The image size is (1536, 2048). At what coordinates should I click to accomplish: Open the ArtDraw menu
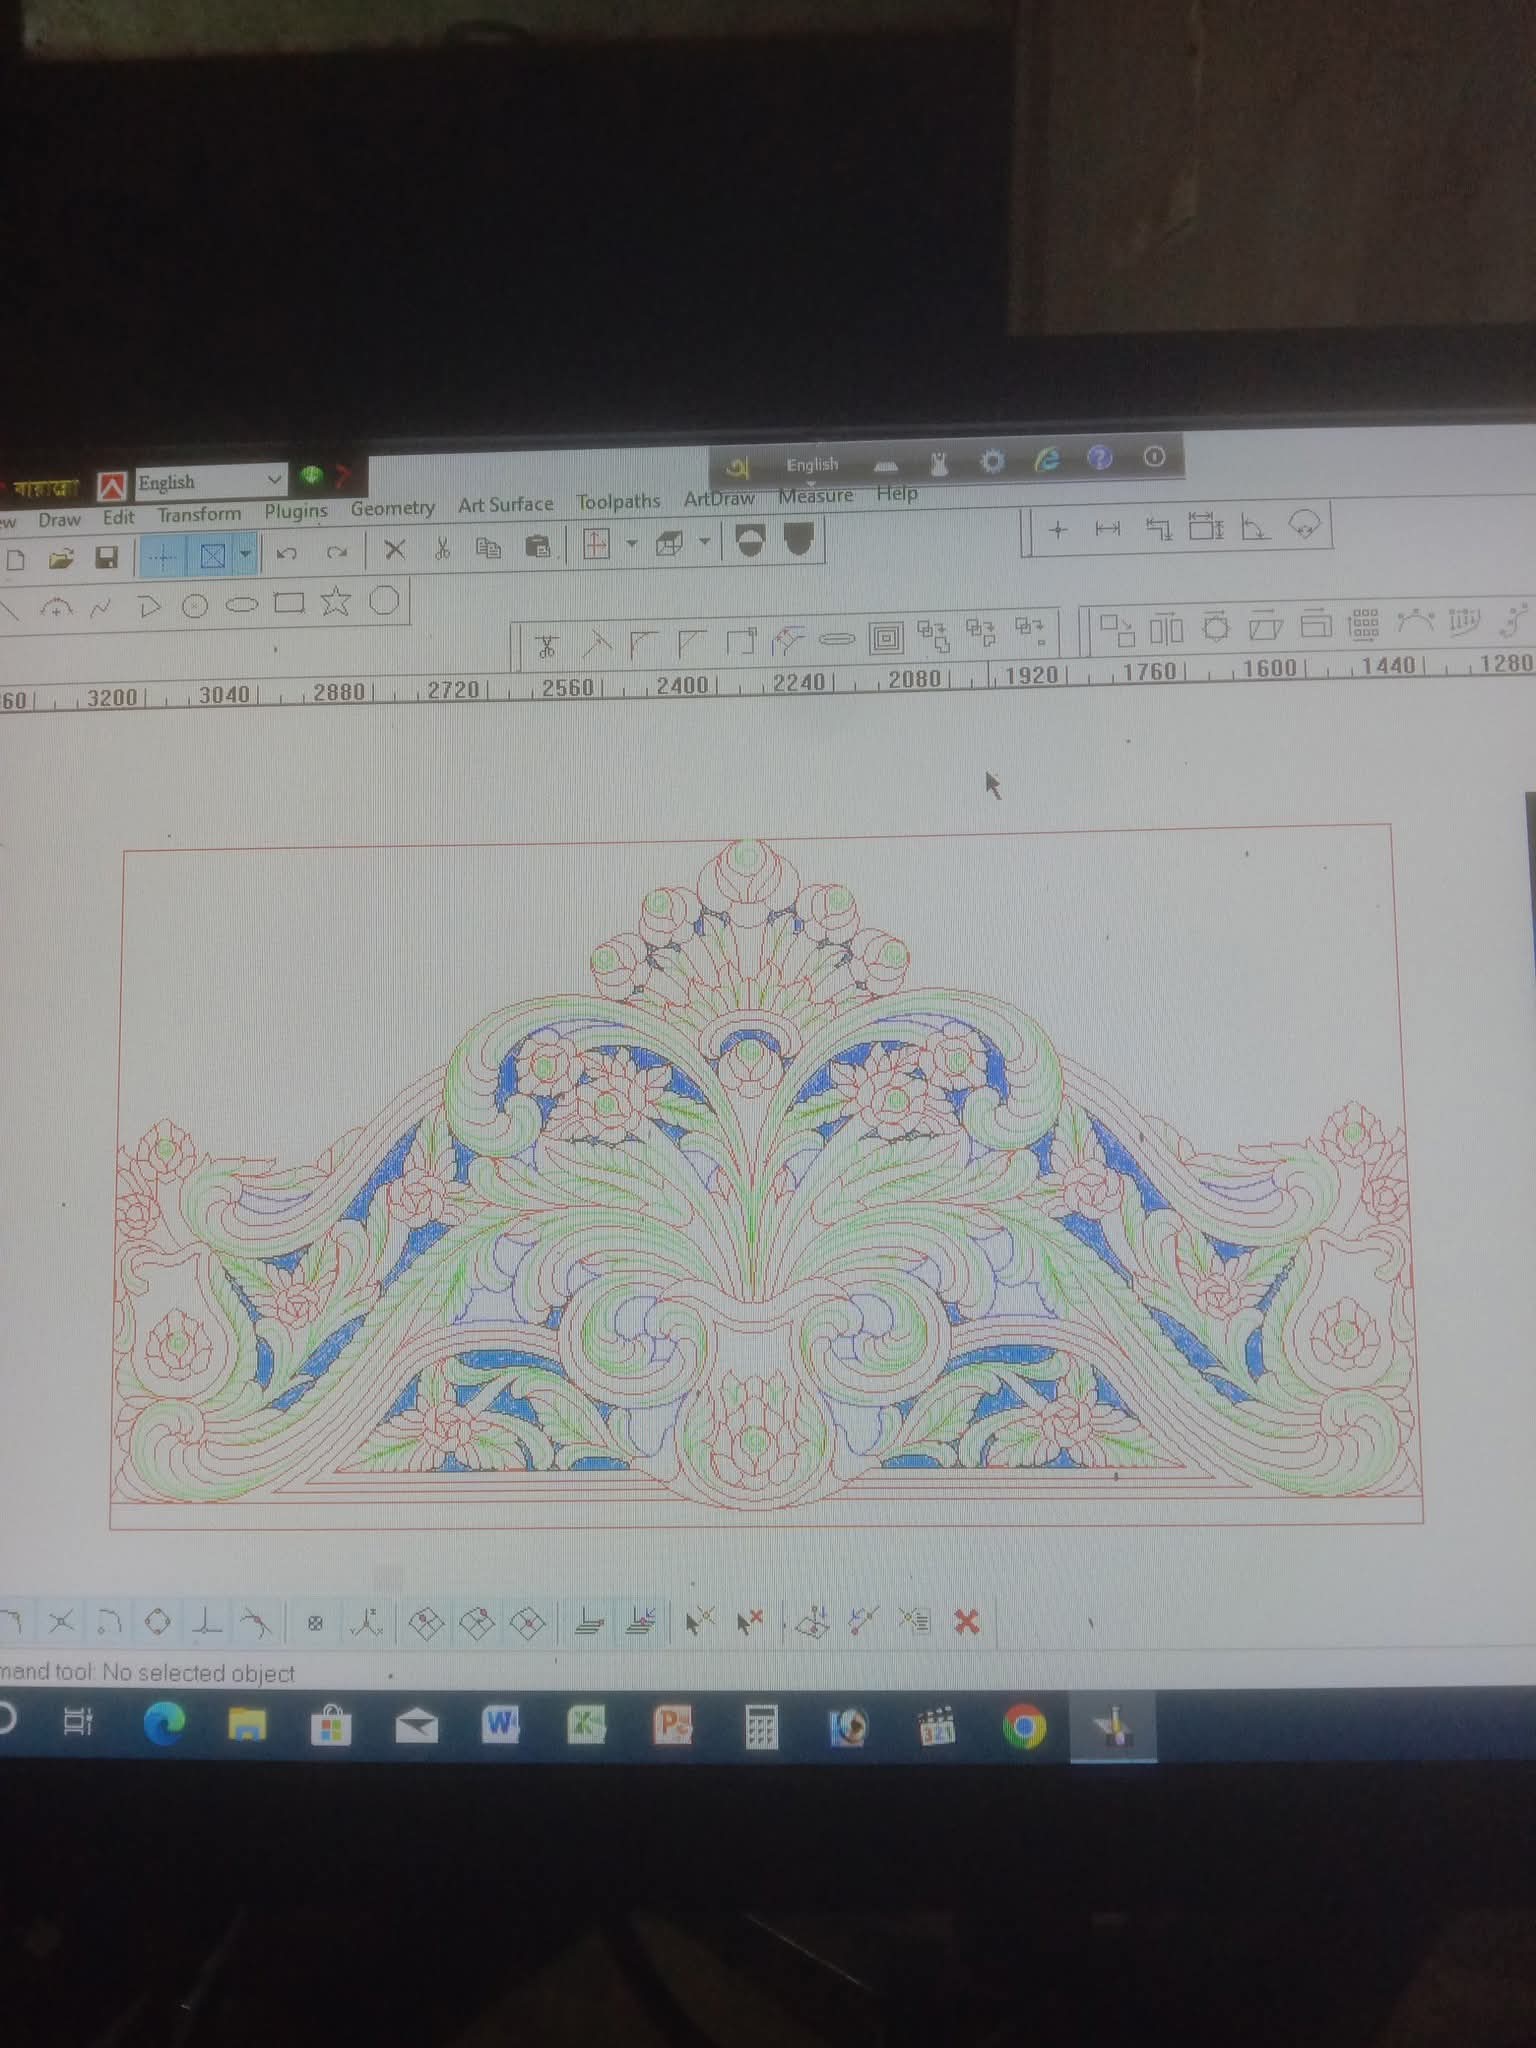pyautogui.click(x=718, y=498)
